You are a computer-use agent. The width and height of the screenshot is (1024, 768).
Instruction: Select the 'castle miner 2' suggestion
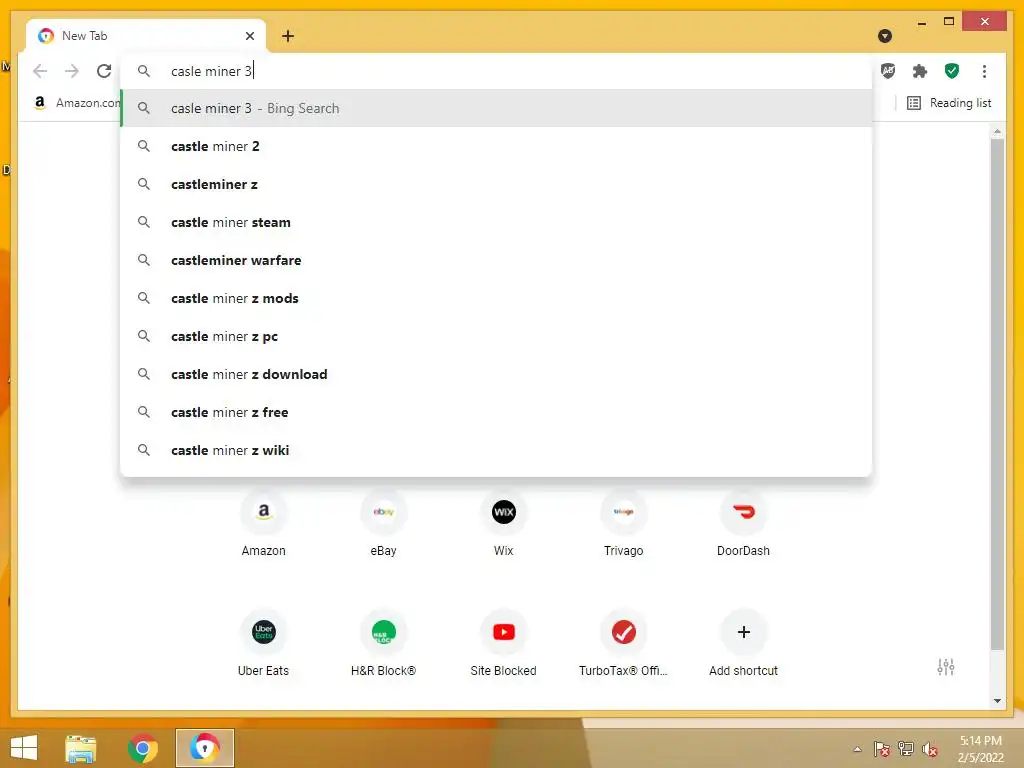(x=496, y=146)
